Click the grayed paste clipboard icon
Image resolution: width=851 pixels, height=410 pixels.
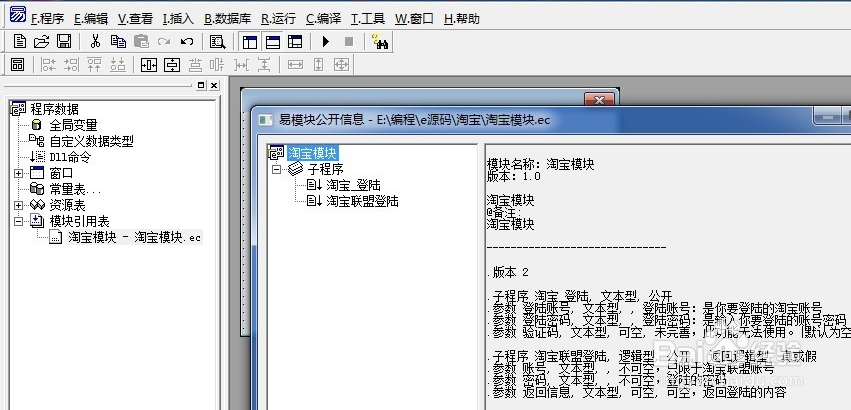pos(141,41)
